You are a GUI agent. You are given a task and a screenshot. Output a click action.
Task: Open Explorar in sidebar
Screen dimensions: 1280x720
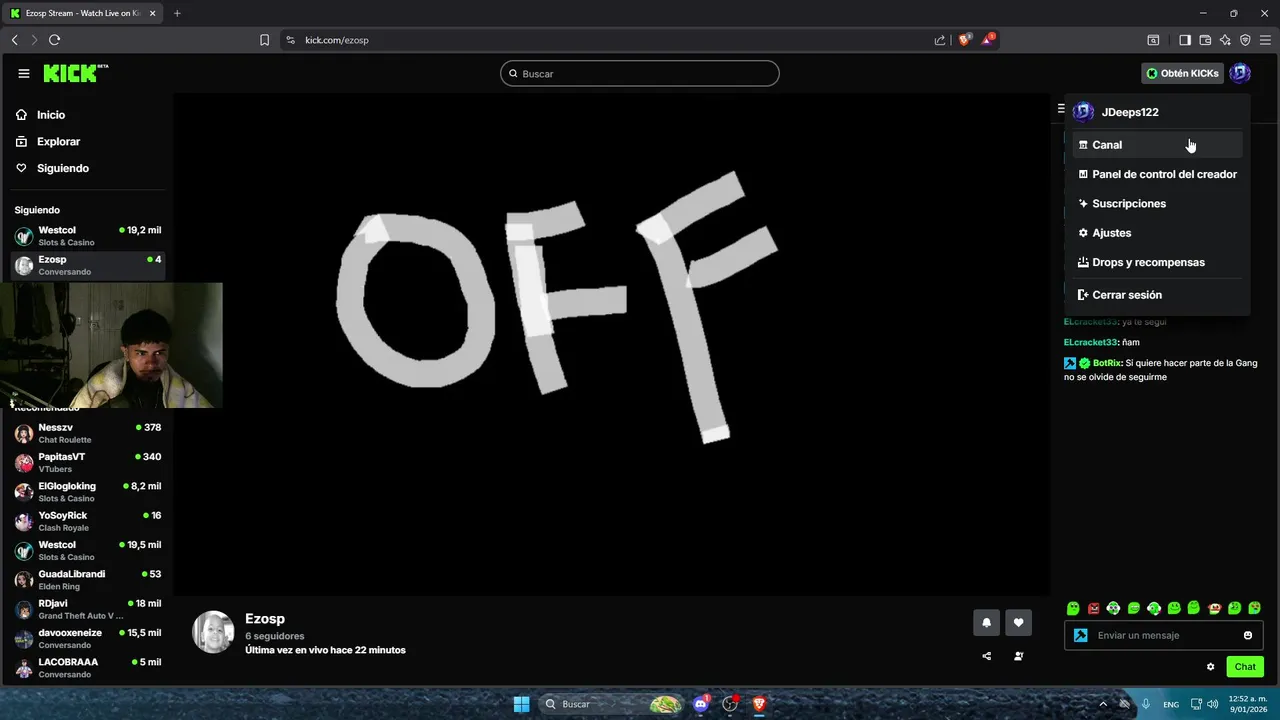[x=87, y=142]
